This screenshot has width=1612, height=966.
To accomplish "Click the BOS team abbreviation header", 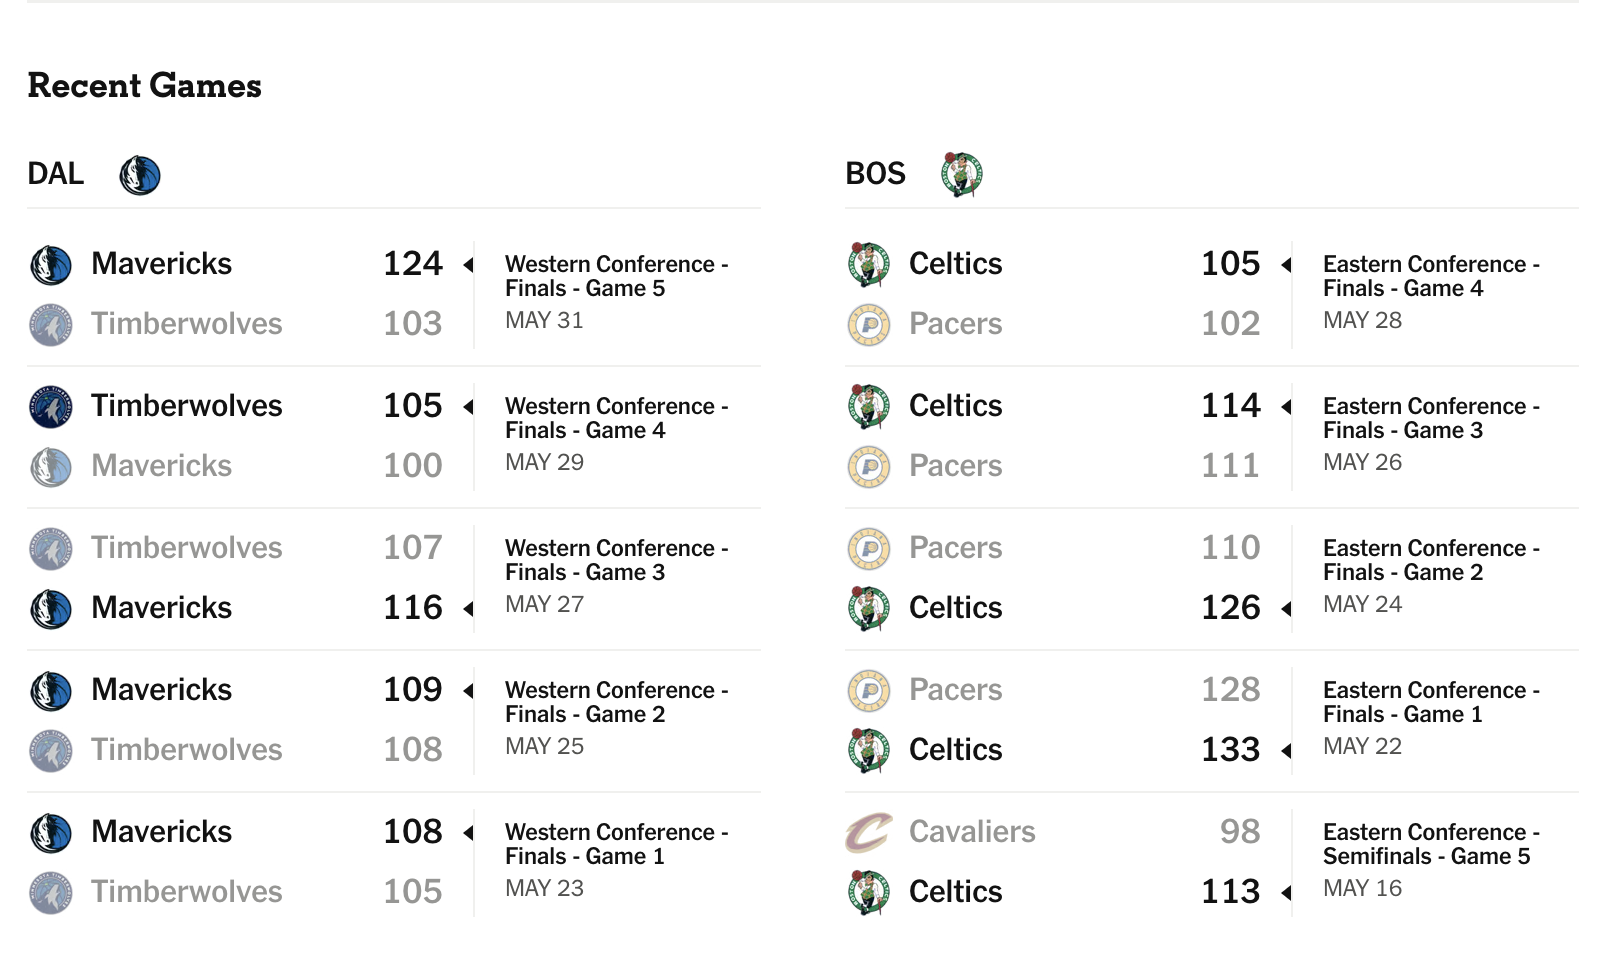I will click(875, 174).
